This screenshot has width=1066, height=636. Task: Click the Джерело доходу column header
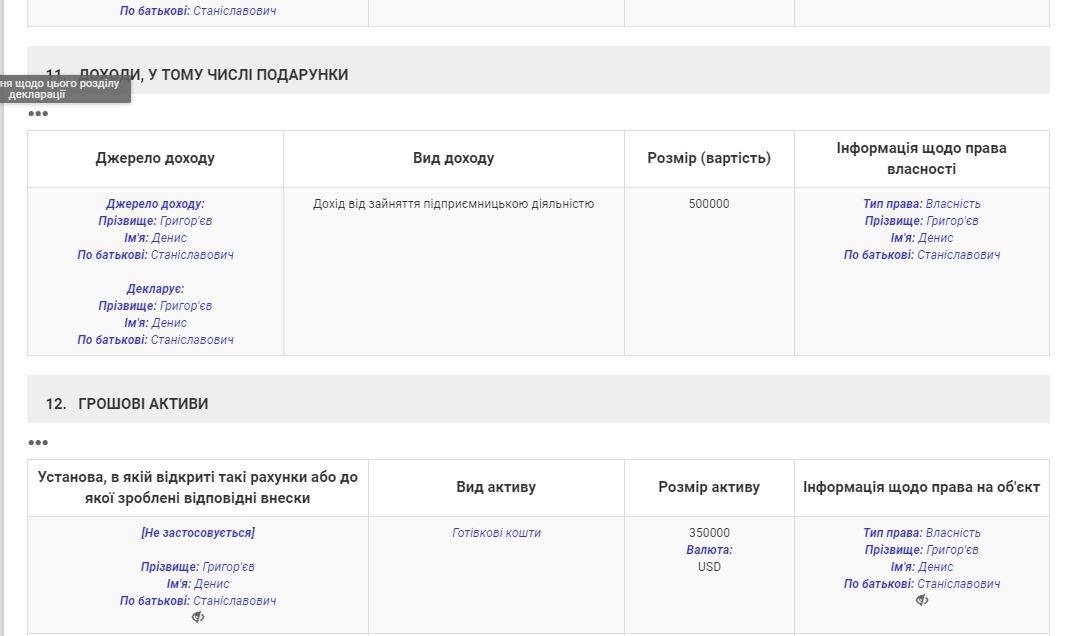click(x=155, y=158)
